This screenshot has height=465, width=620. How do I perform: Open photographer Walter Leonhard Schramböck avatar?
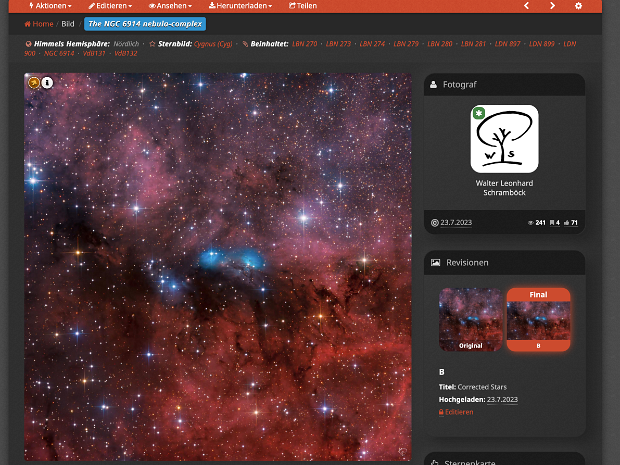click(x=504, y=139)
